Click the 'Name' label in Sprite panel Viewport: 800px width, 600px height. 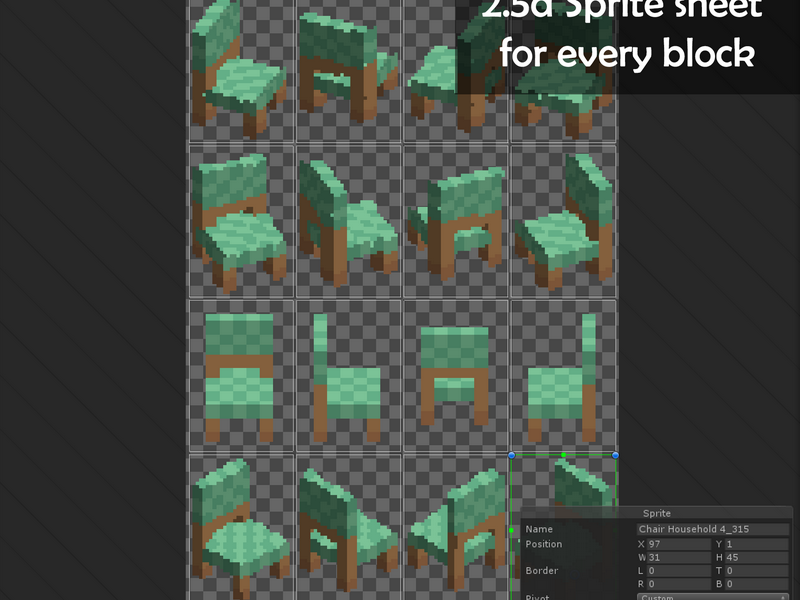(539, 529)
